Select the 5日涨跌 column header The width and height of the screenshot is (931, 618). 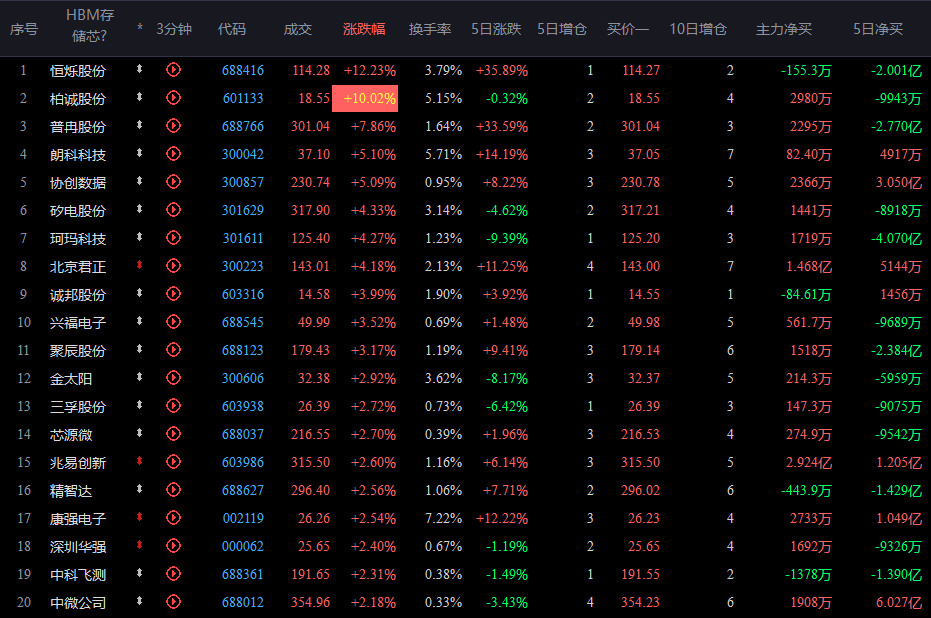496,29
